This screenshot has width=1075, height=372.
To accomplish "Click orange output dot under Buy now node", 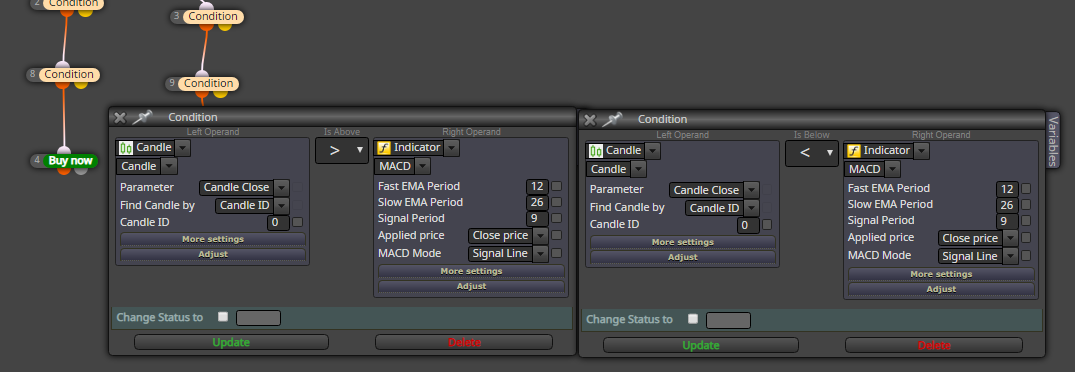I will point(64,170).
